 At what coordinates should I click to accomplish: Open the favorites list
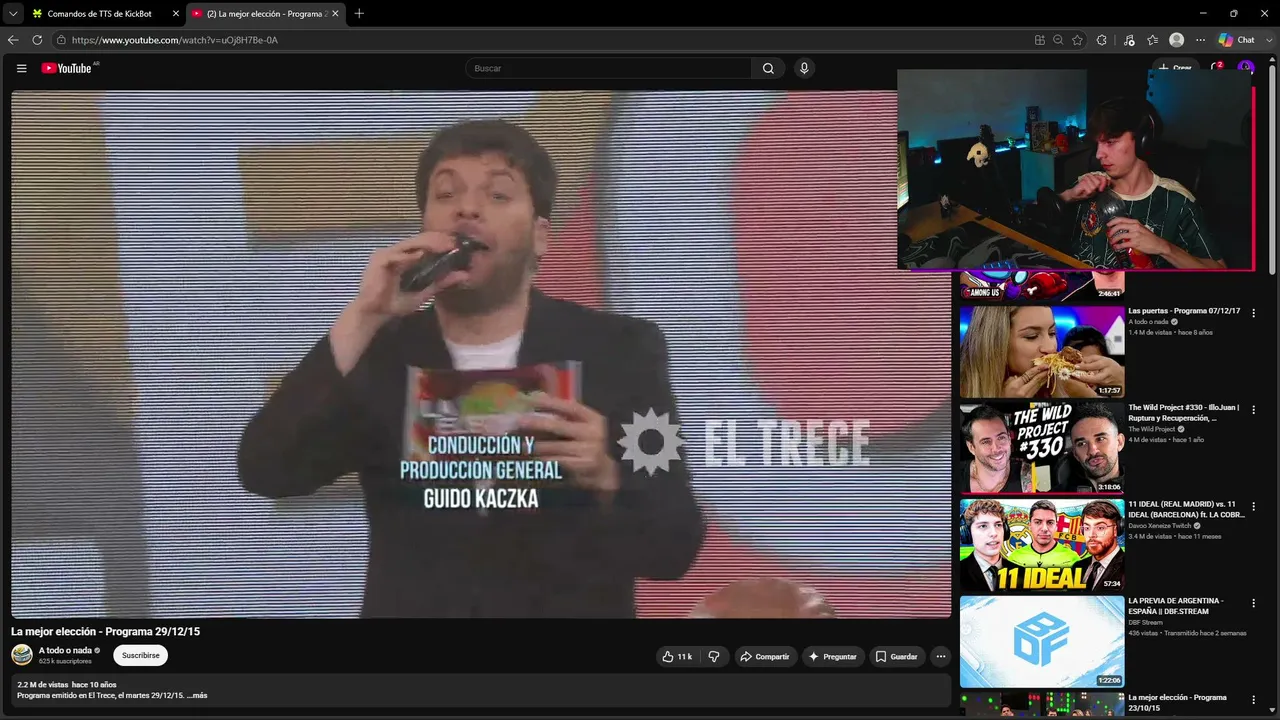pos(1153,40)
